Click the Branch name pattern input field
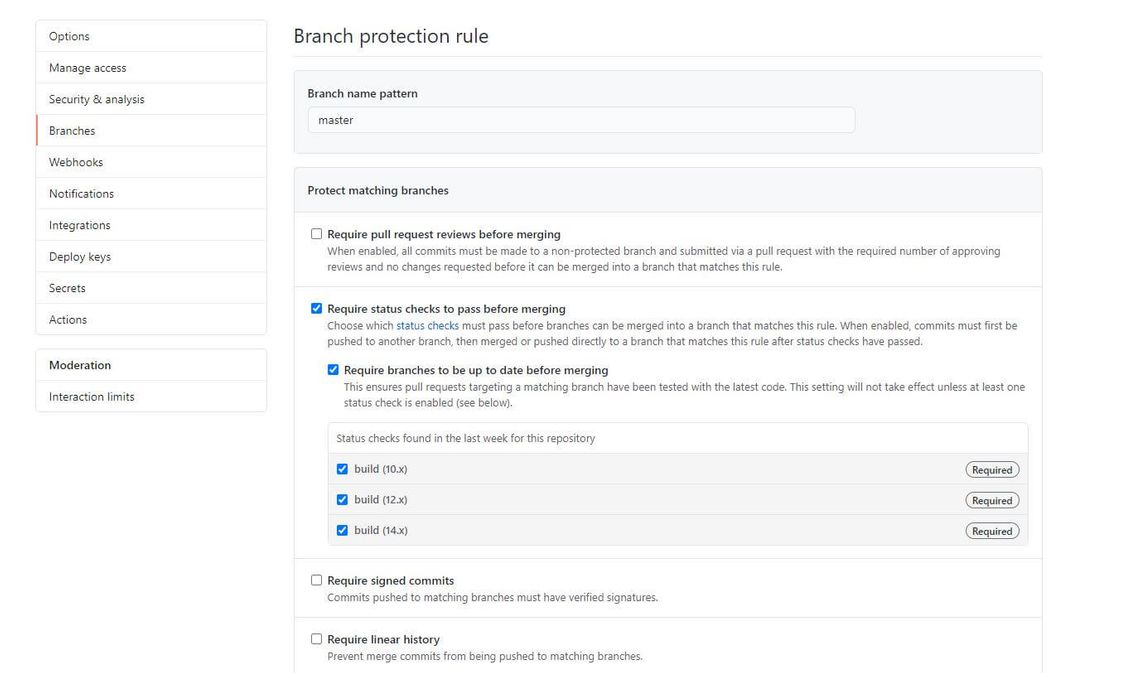Image resolution: width=1140 pixels, height=673 pixels. click(580, 119)
